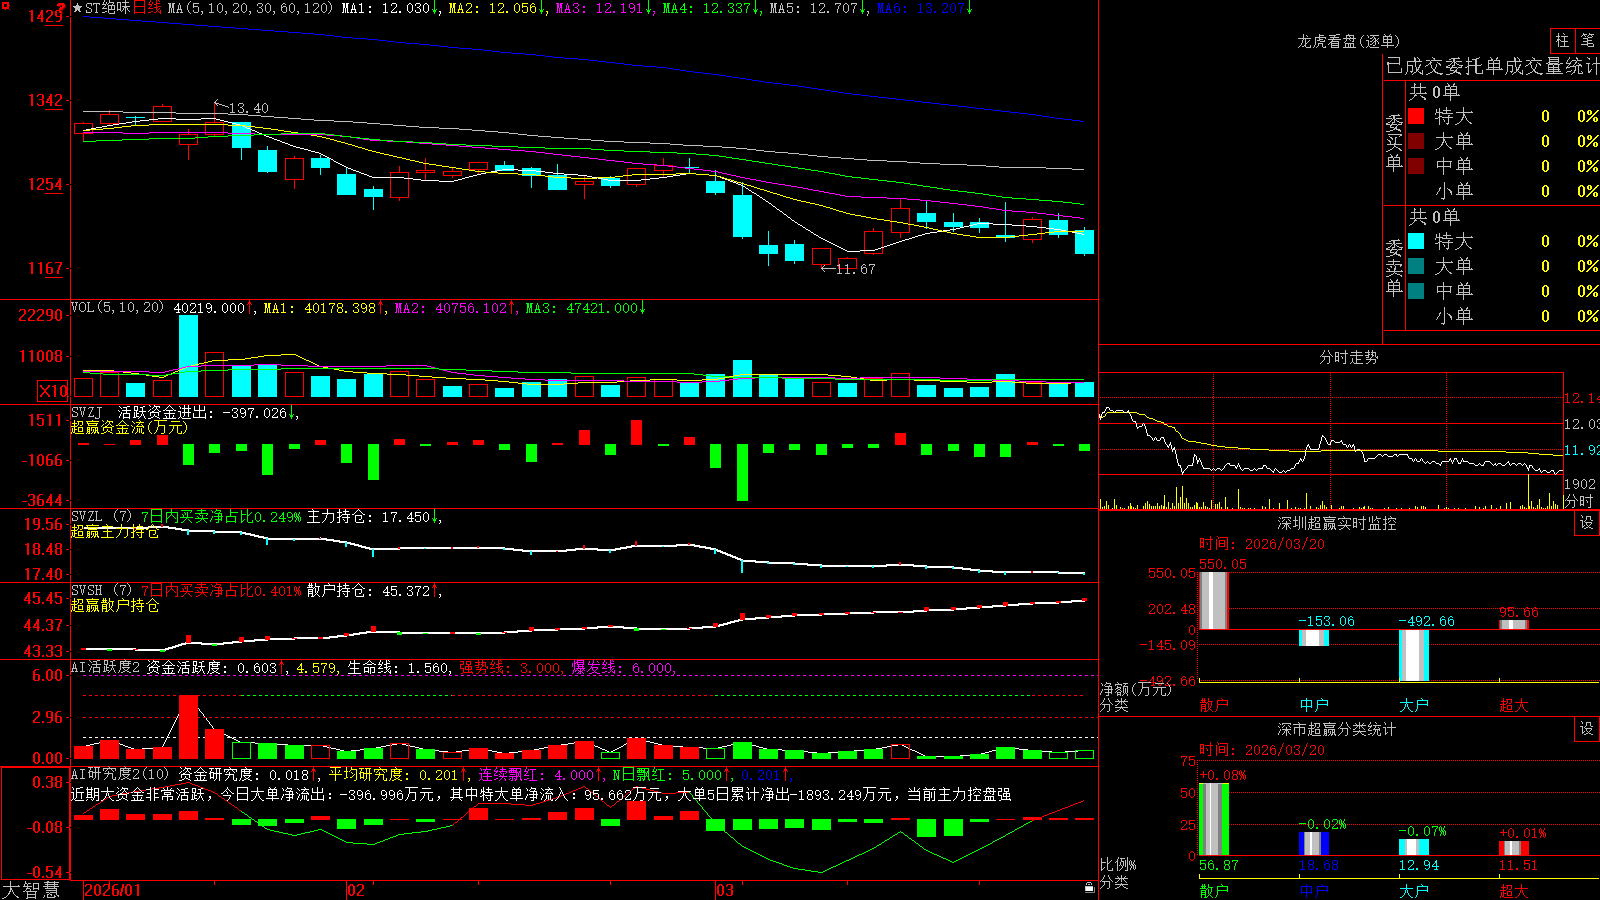Click the star icon before ST绝味
Image resolution: width=1600 pixels, height=900 pixels.
pos(78,8)
